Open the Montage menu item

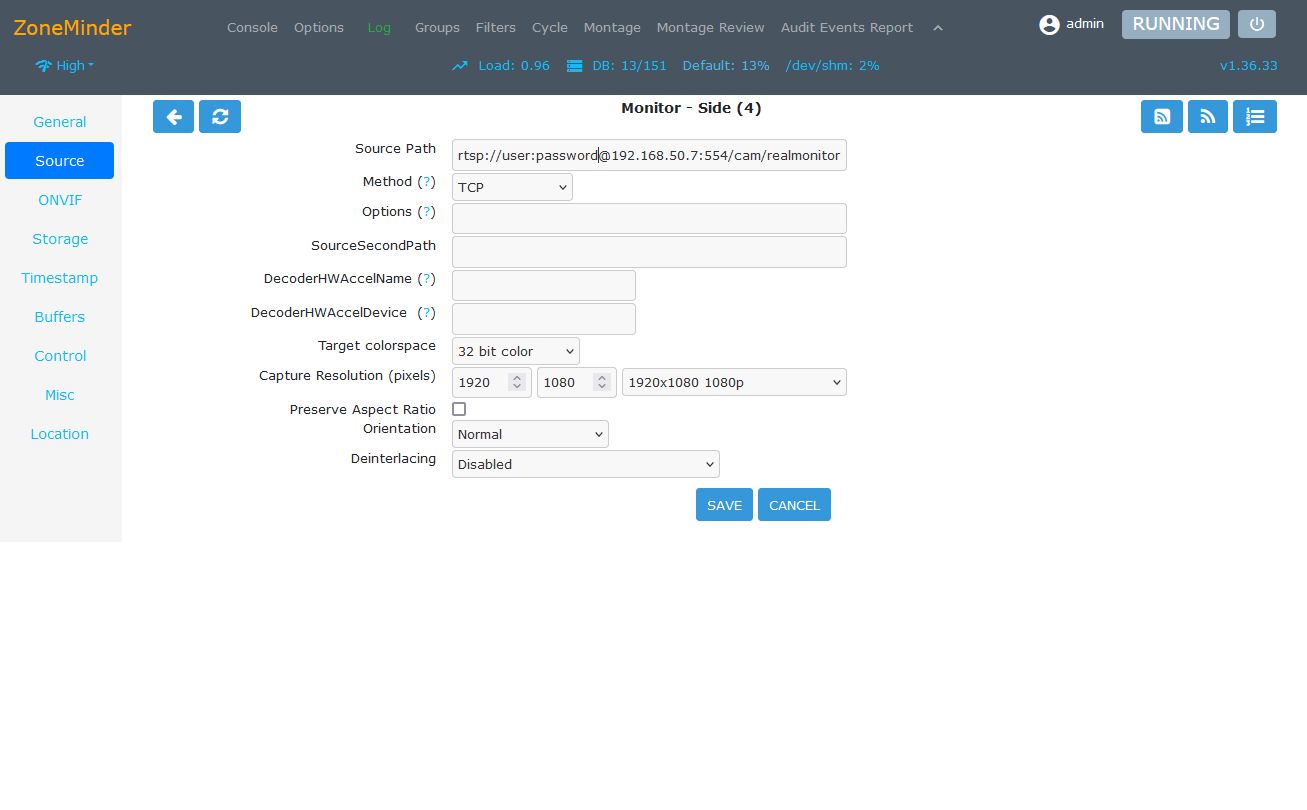pyautogui.click(x=612, y=28)
